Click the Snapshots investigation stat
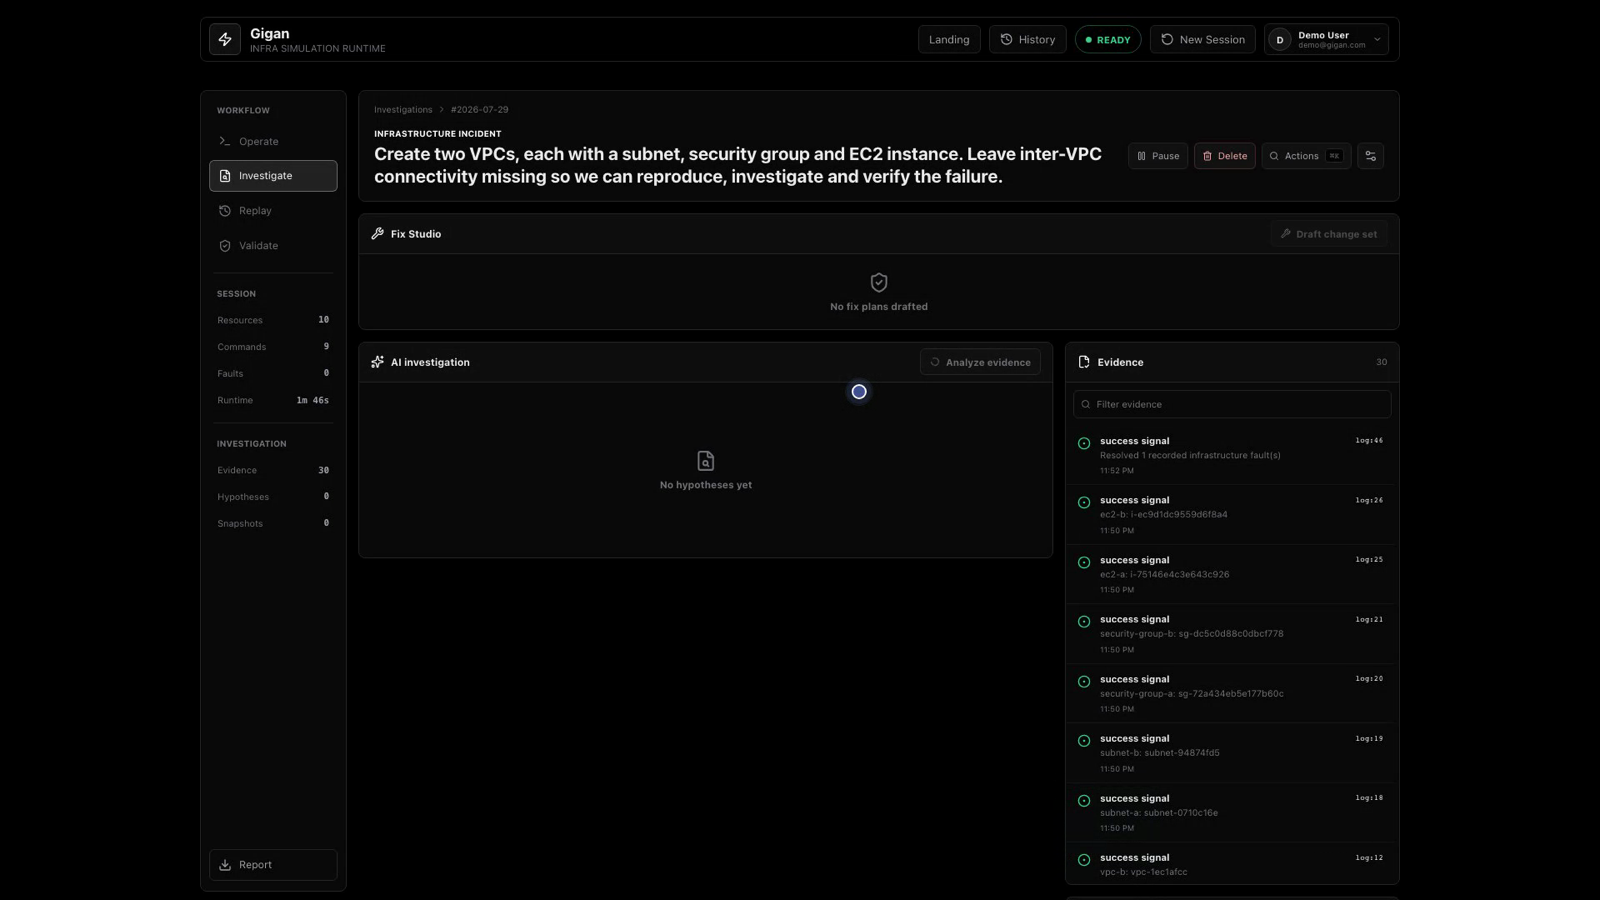1600x900 pixels. coord(273,523)
